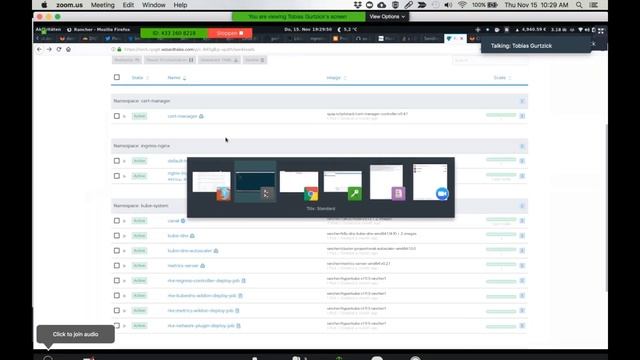Viewport: 640px width, 360px height.
Task: Click the scale bar for kube-dns
Action: click(501, 235)
